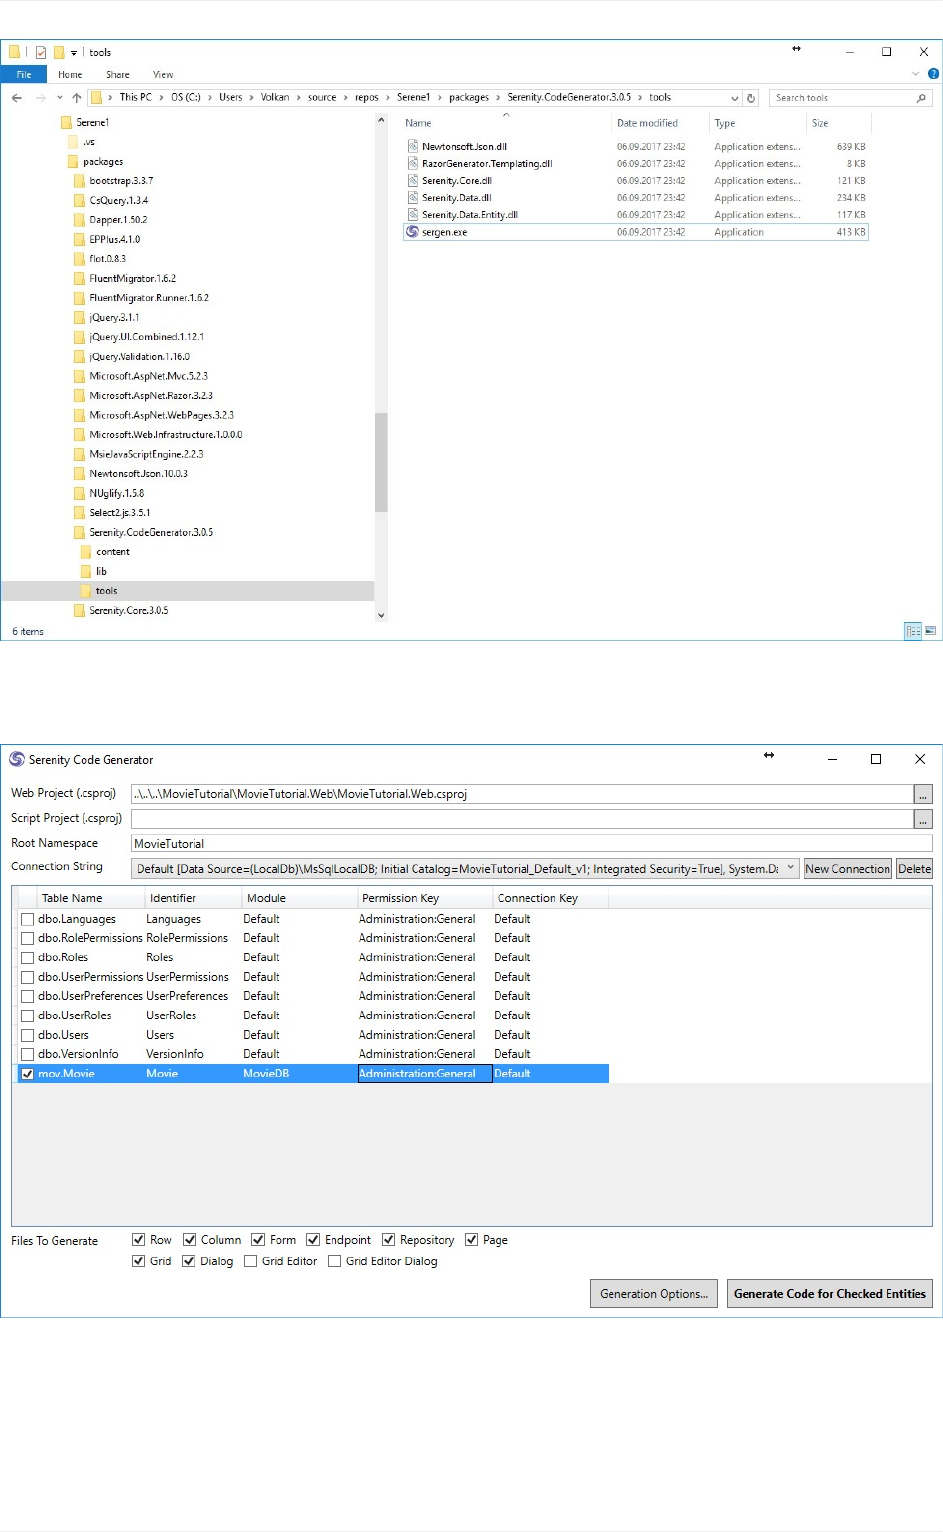
Task: Go forward in File Explorer
Action: click(x=41, y=98)
